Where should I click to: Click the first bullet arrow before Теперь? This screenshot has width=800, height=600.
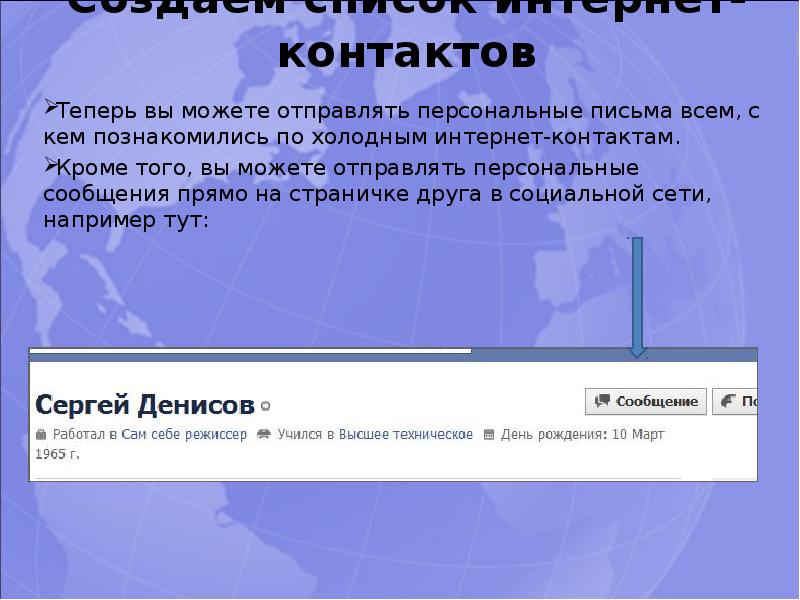[49, 108]
